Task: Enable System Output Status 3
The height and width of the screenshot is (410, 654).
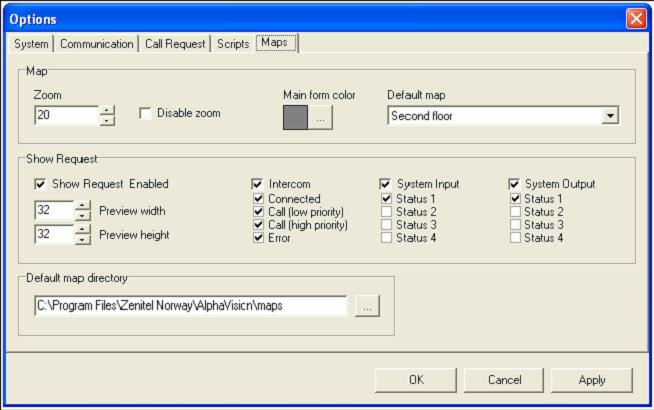Action: (516, 225)
